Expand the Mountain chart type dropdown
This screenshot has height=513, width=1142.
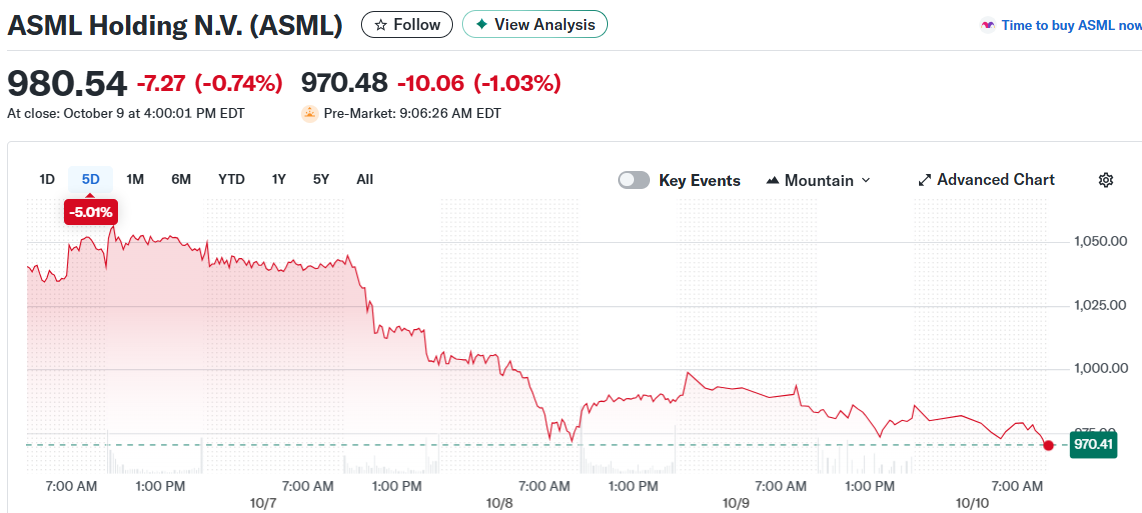(x=866, y=181)
